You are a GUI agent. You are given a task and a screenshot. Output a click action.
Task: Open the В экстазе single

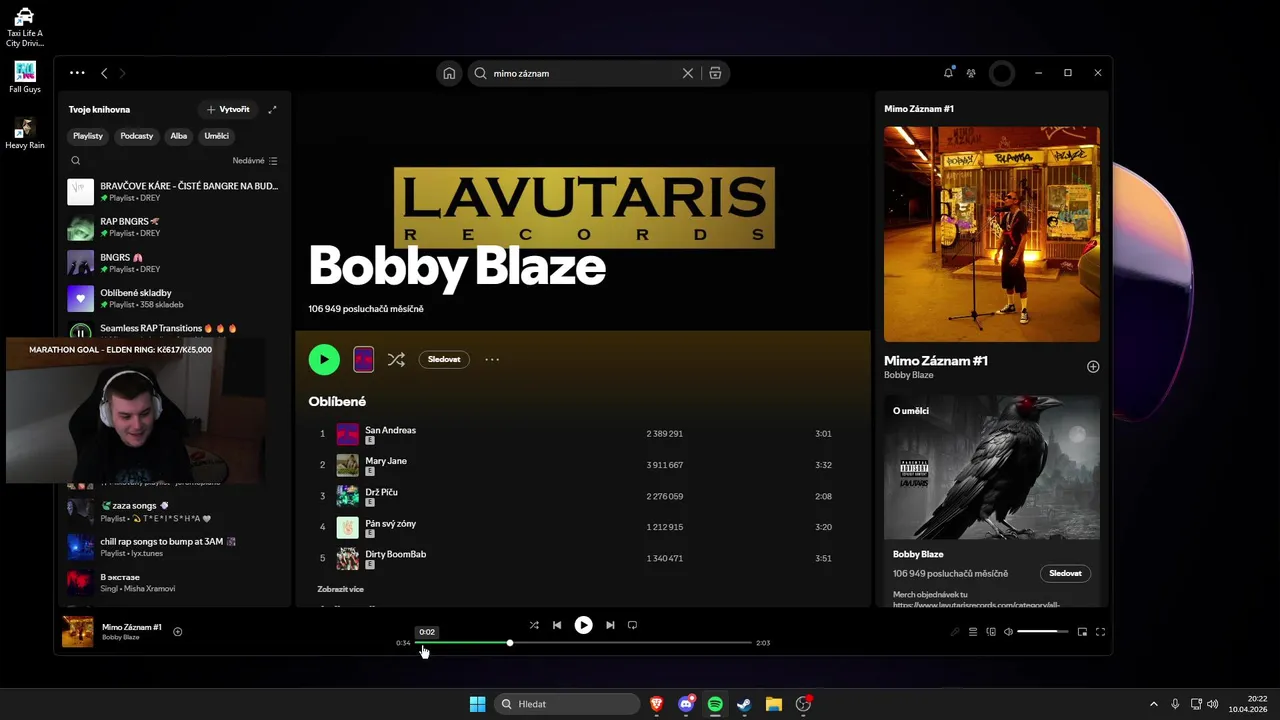point(174,582)
